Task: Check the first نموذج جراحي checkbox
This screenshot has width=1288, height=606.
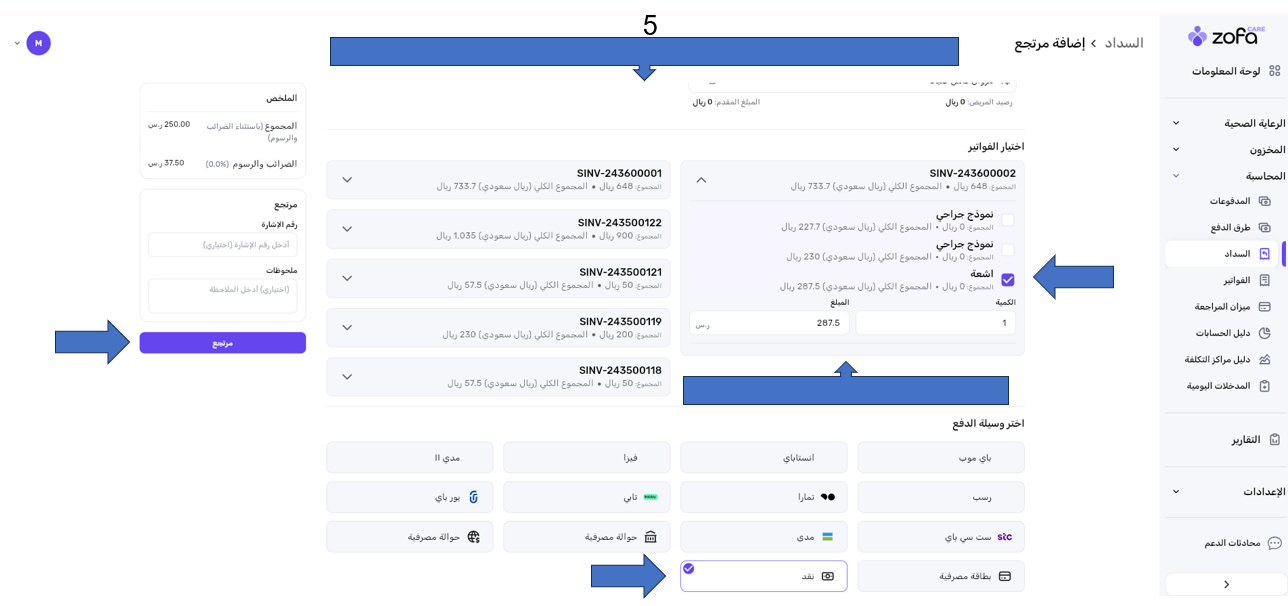Action: pyautogui.click(x=1007, y=220)
